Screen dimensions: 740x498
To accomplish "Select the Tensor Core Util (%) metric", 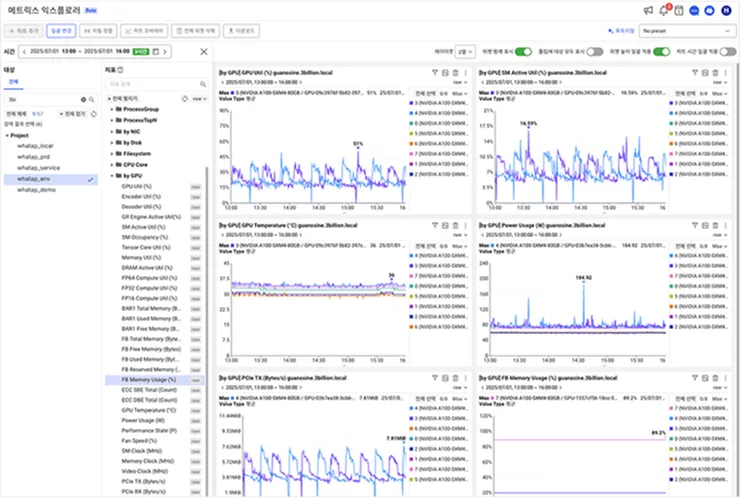I will 146,247.
